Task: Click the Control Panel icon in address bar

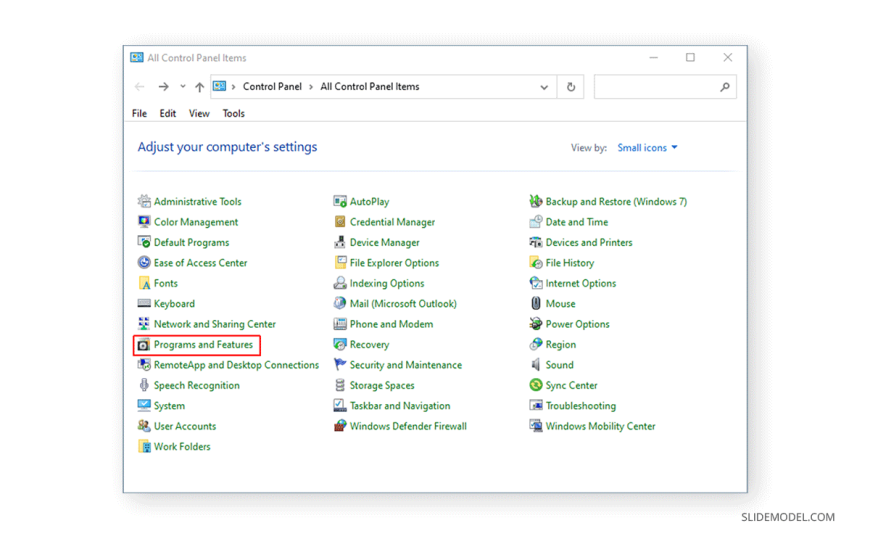Action: [x=220, y=86]
